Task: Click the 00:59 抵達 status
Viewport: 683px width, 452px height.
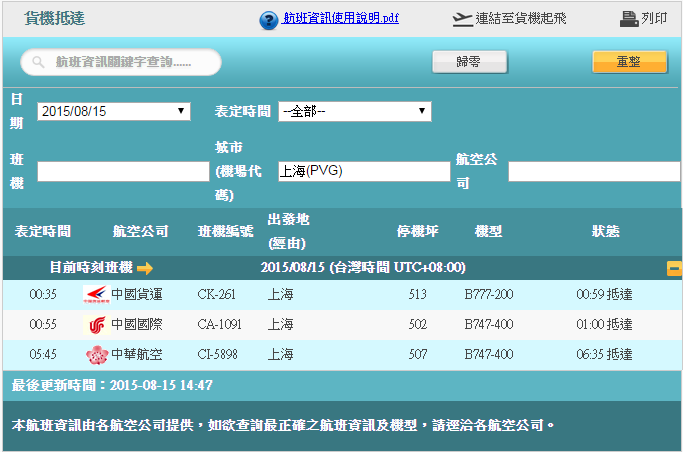Action: click(605, 295)
